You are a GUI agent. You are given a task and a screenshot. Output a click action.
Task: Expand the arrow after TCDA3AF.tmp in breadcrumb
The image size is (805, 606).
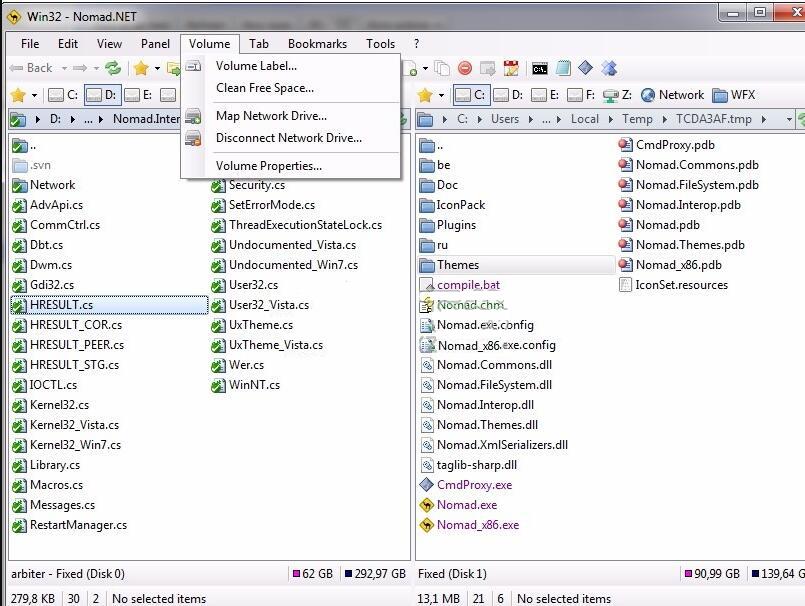coord(764,120)
